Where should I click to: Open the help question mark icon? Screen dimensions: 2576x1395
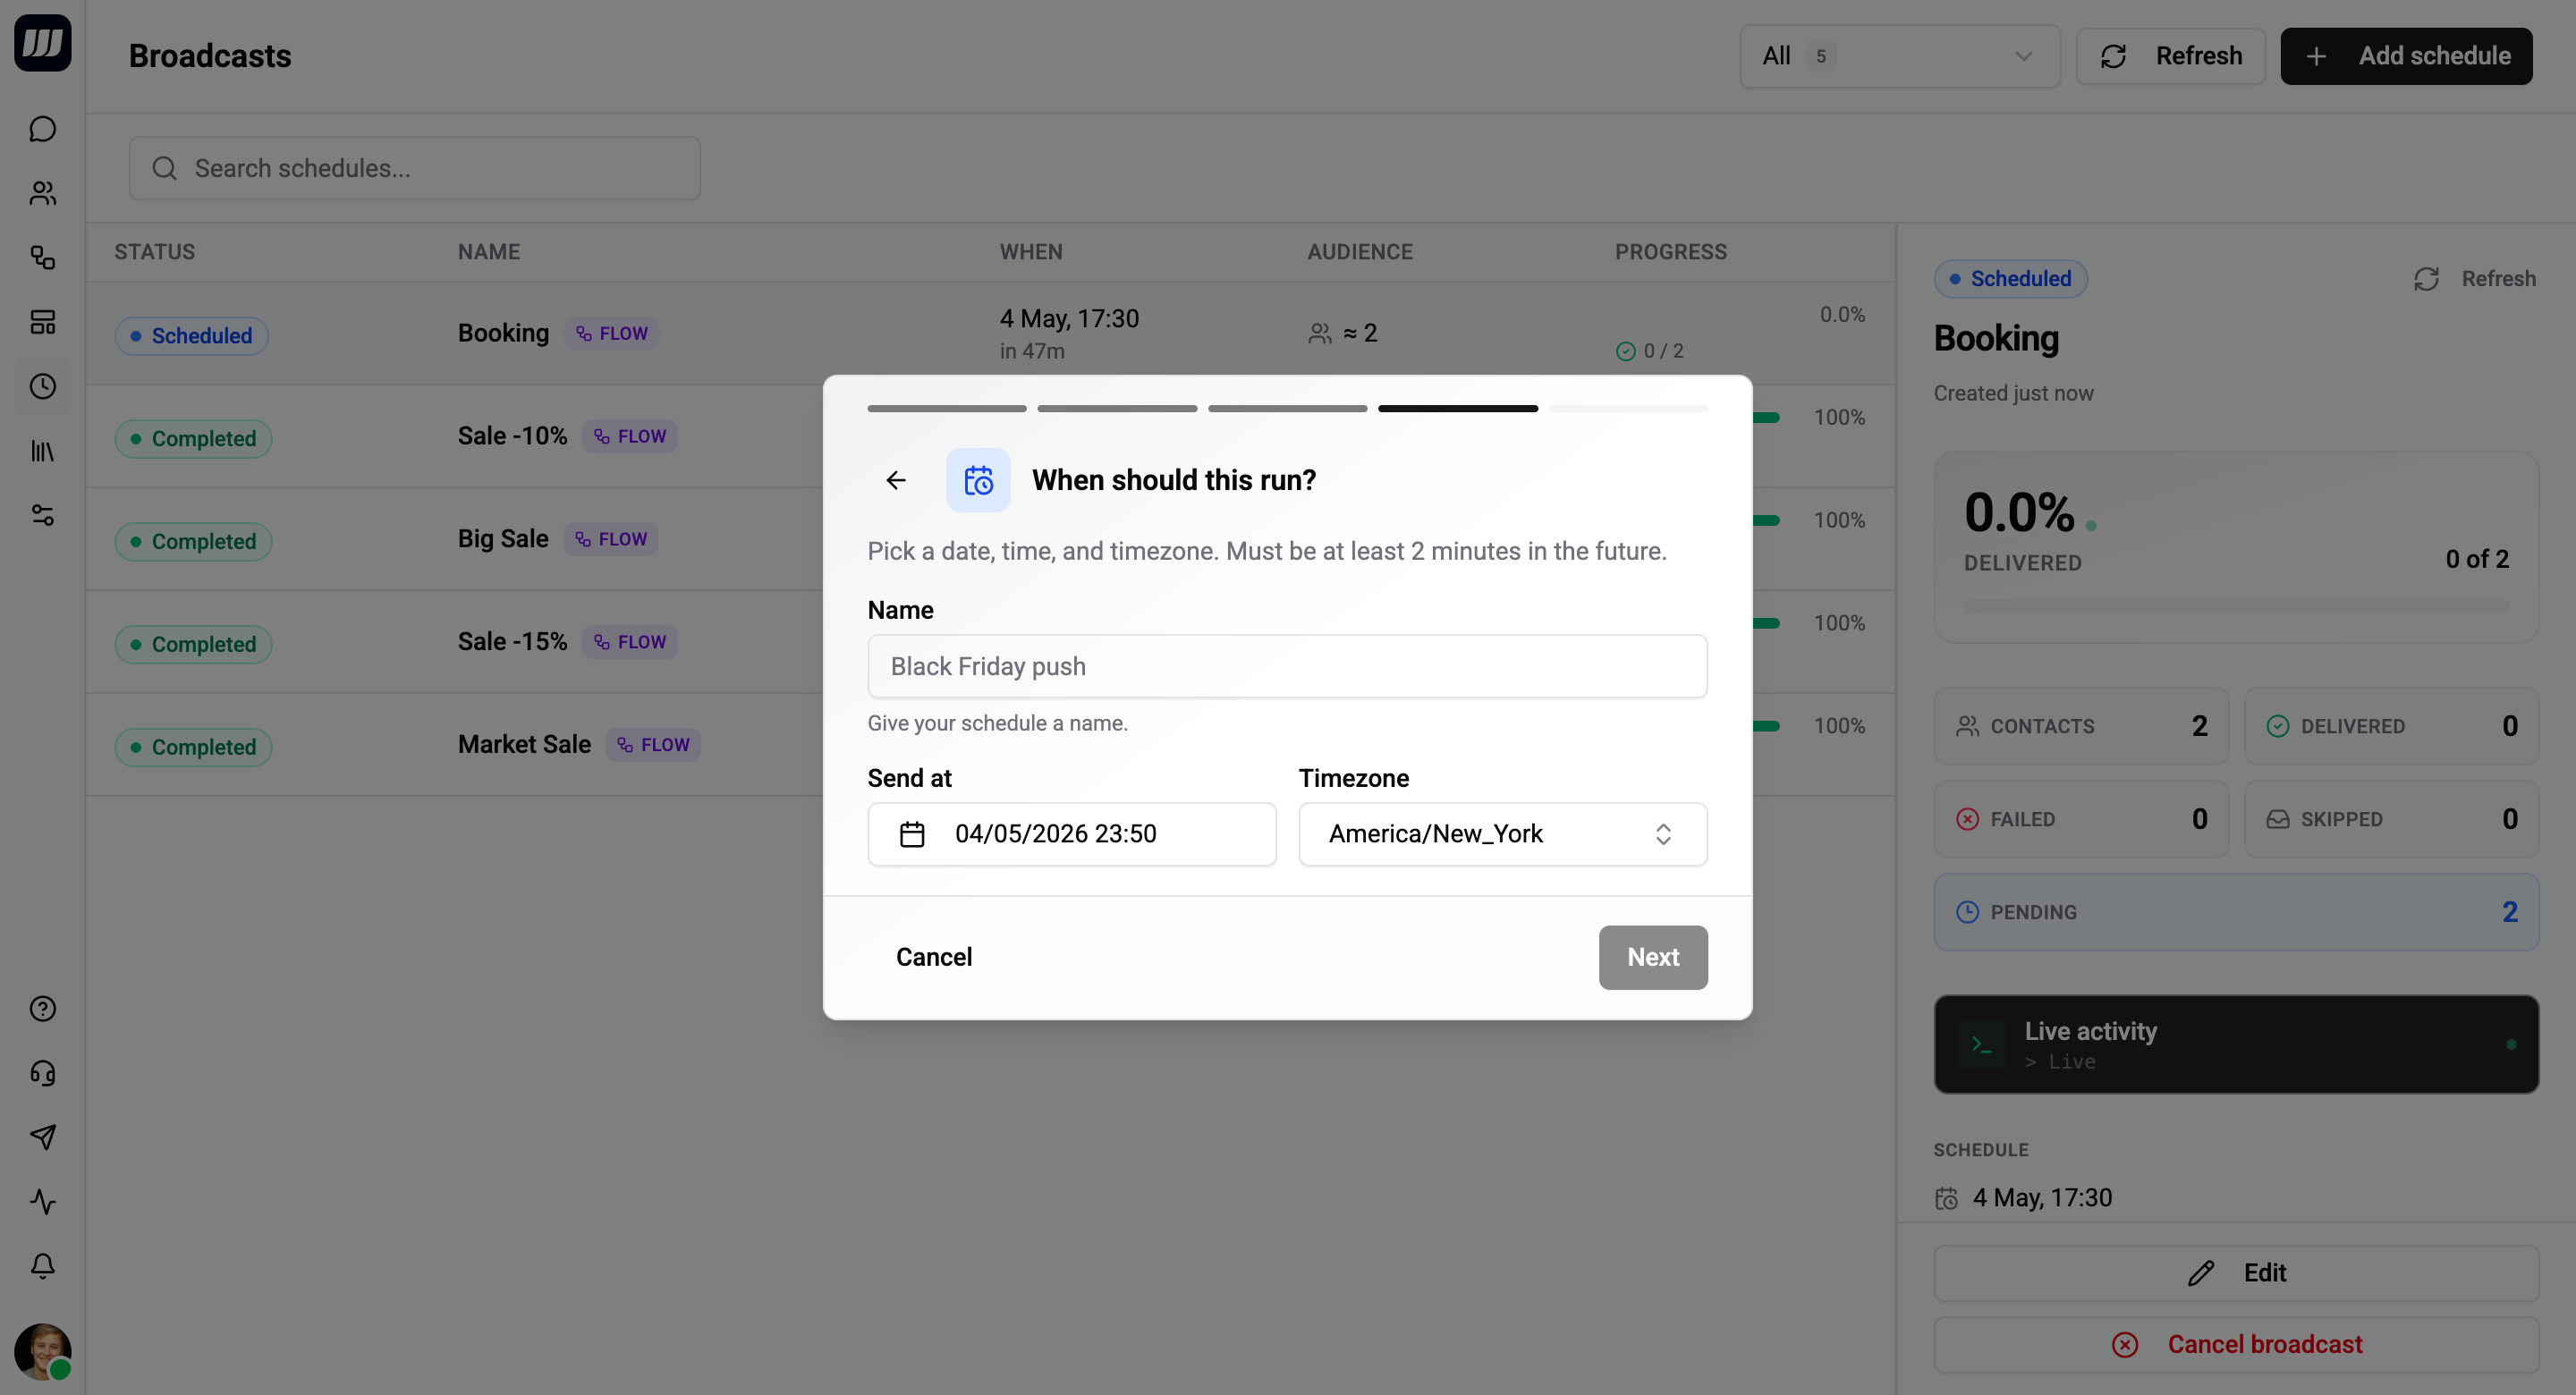42,1009
